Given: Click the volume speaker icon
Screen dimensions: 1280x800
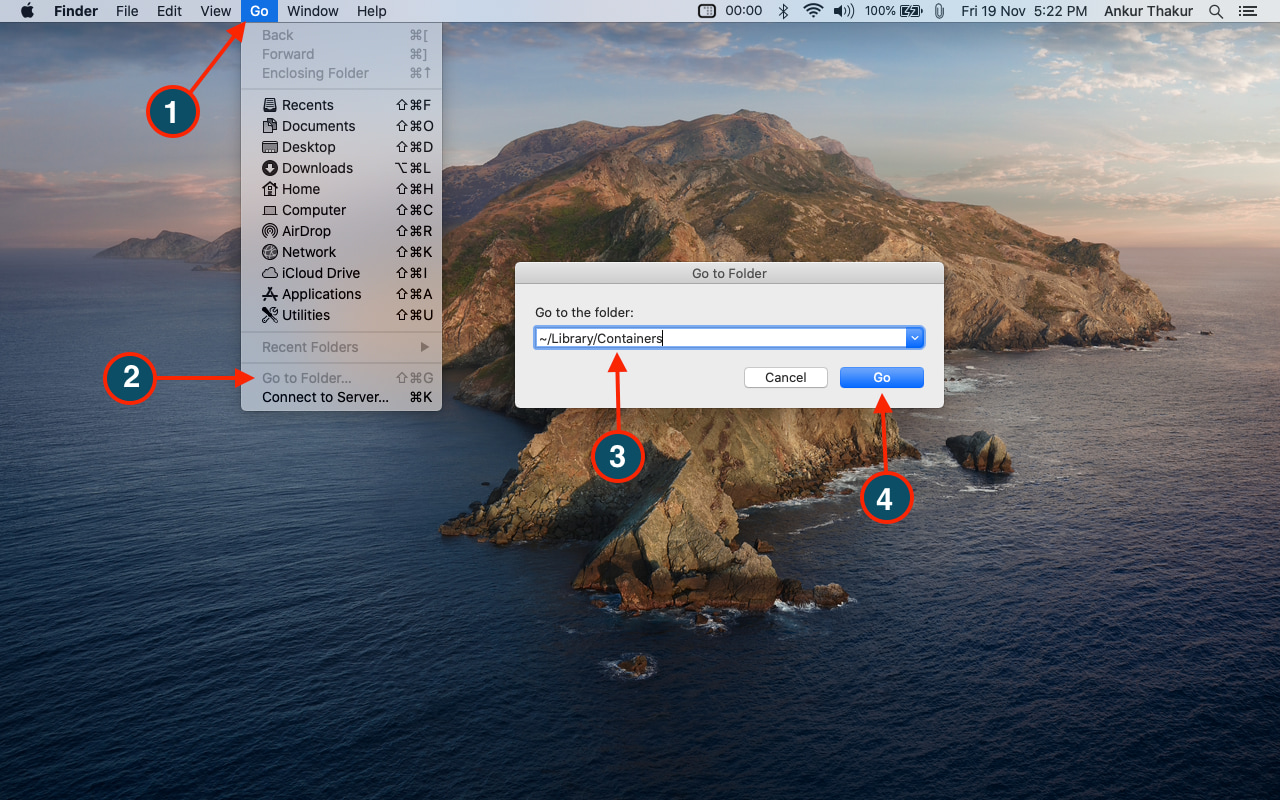Looking at the screenshot, I should click(x=844, y=11).
